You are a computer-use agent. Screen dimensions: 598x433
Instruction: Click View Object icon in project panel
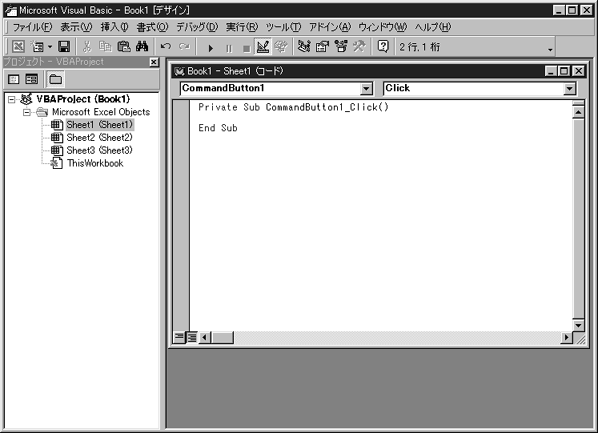32,79
